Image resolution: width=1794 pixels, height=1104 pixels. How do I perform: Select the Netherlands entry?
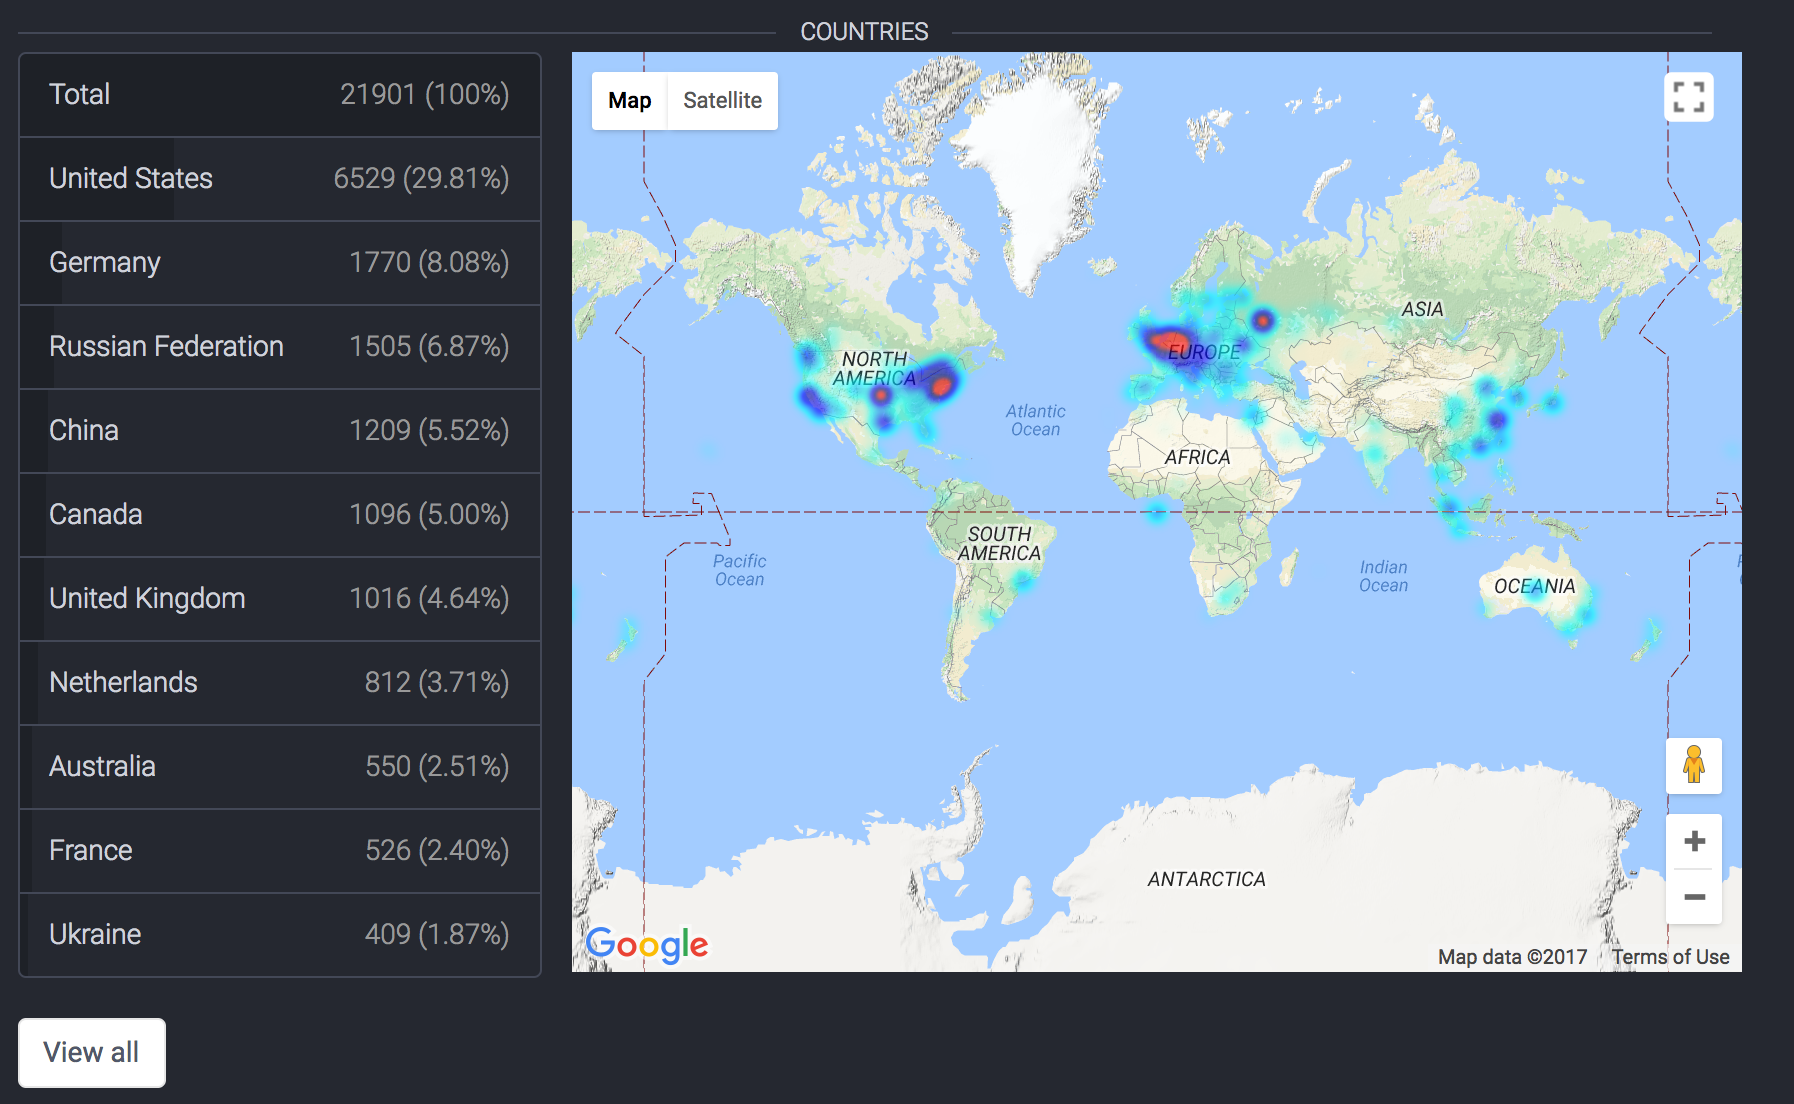[x=280, y=683]
